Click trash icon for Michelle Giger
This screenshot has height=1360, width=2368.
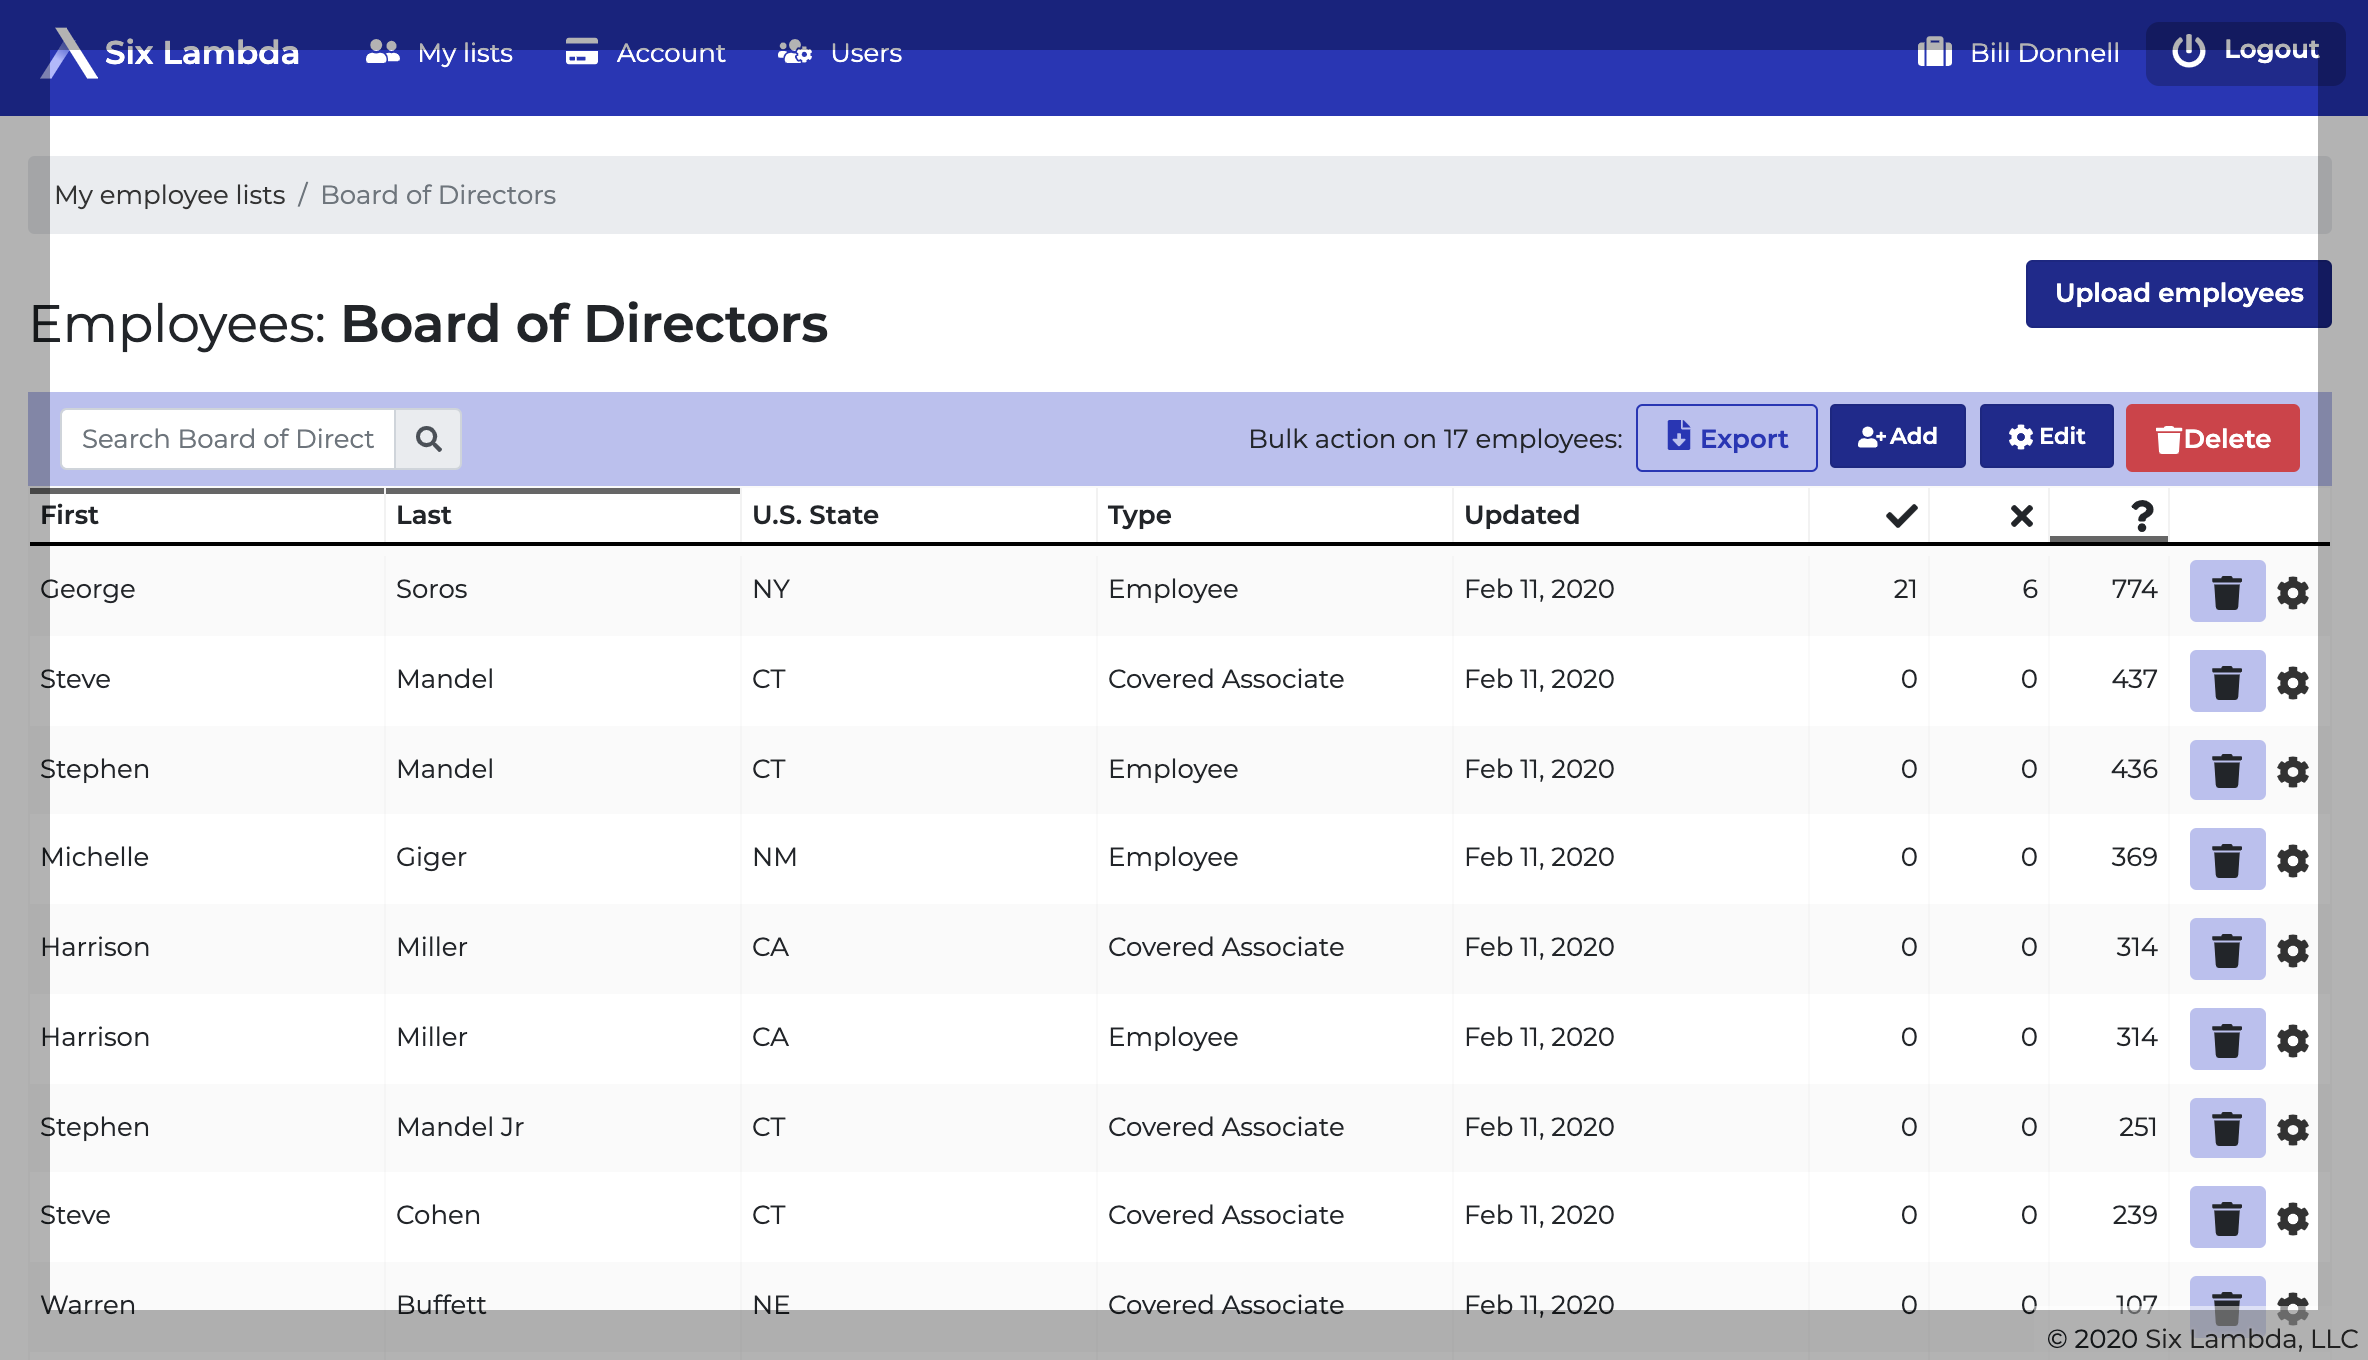(2226, 860)
